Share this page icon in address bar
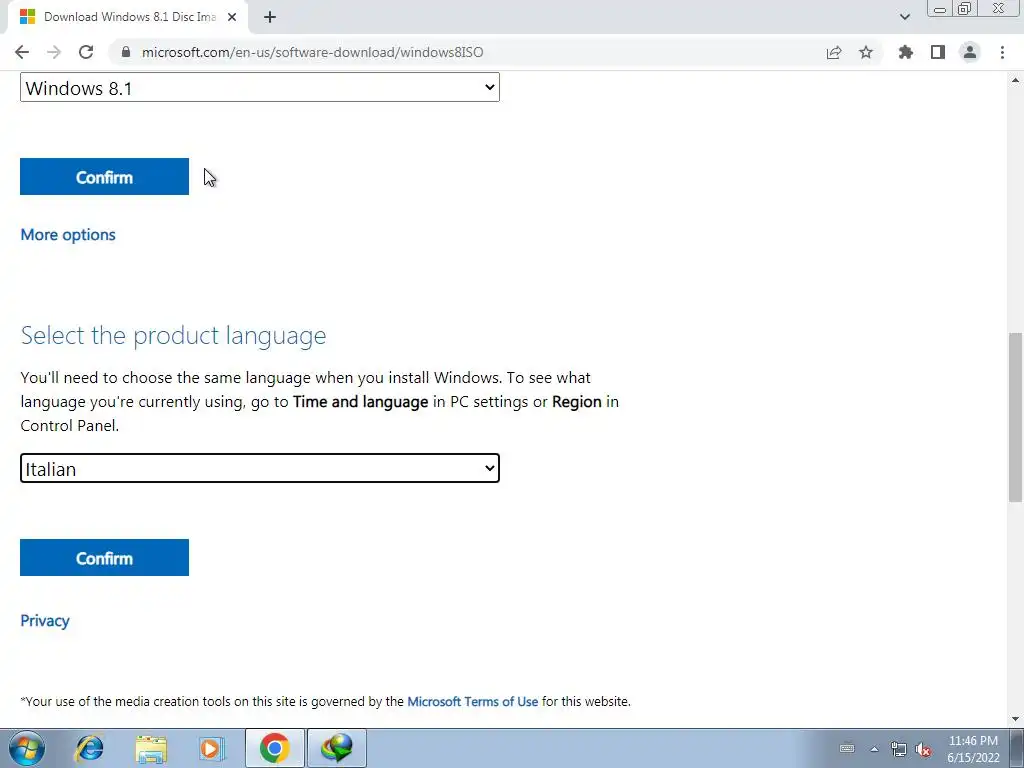Image resolution: width=1024 pixels, height=768 pixels. coord(834,52)
